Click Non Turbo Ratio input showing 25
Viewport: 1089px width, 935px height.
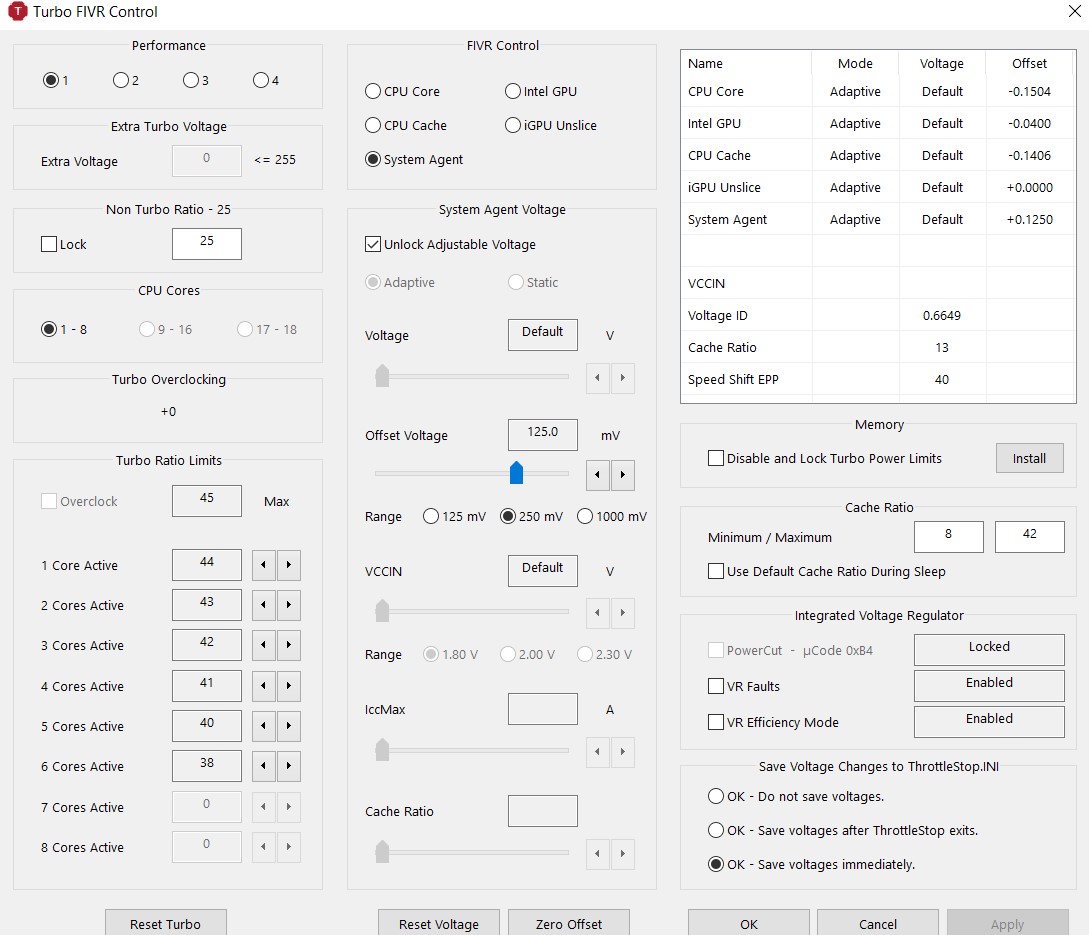207,244
